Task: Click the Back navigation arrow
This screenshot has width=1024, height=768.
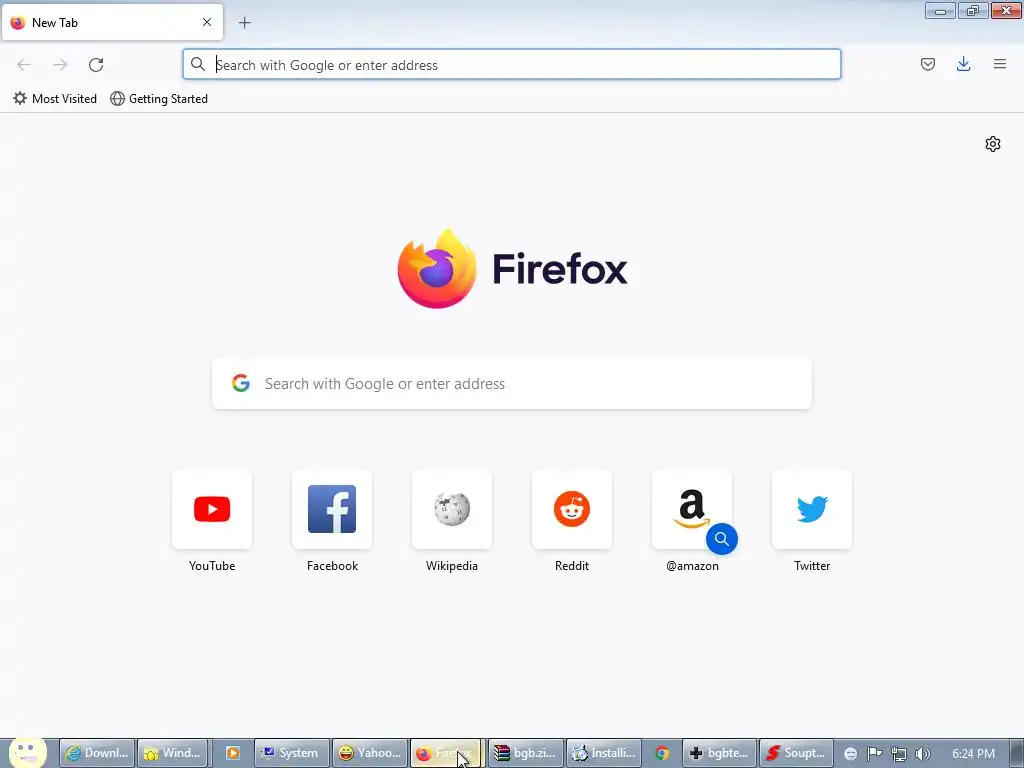Action: click(x=24, y=65)
